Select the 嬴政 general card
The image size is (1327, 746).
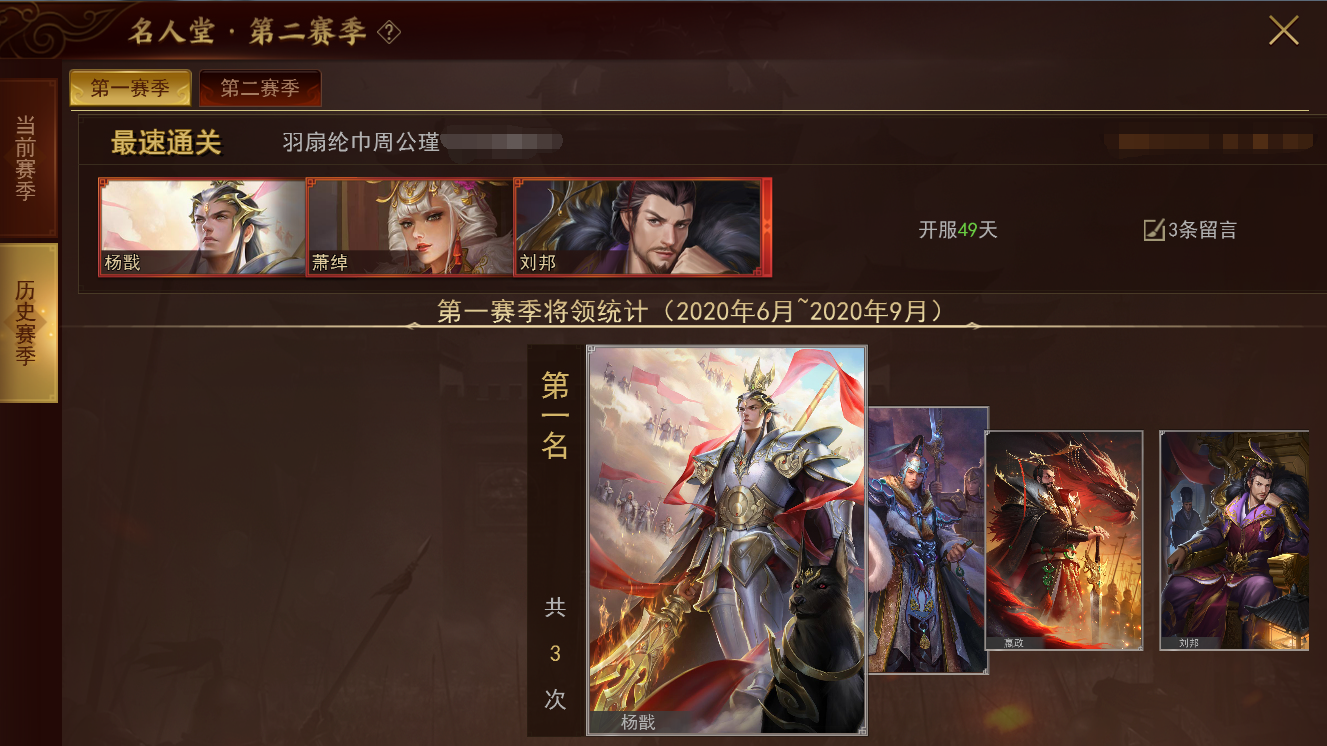coord(1064,540)
